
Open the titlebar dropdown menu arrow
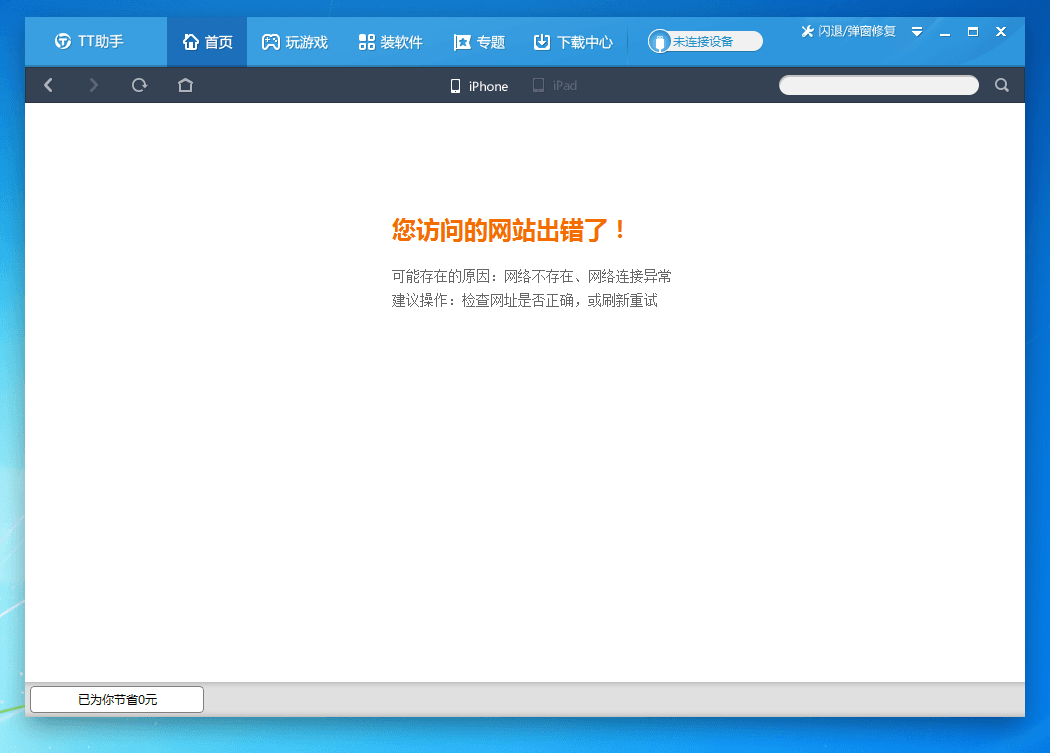tap(917, 31)
